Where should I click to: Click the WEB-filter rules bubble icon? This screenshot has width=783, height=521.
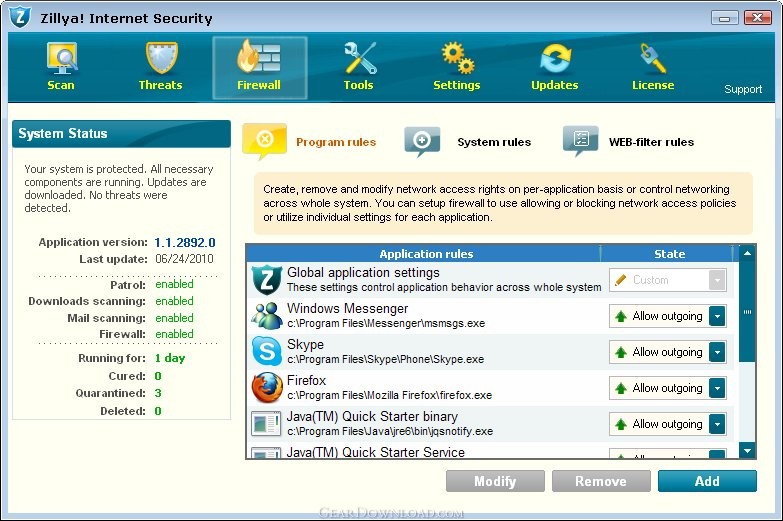(x=581, y=141)
